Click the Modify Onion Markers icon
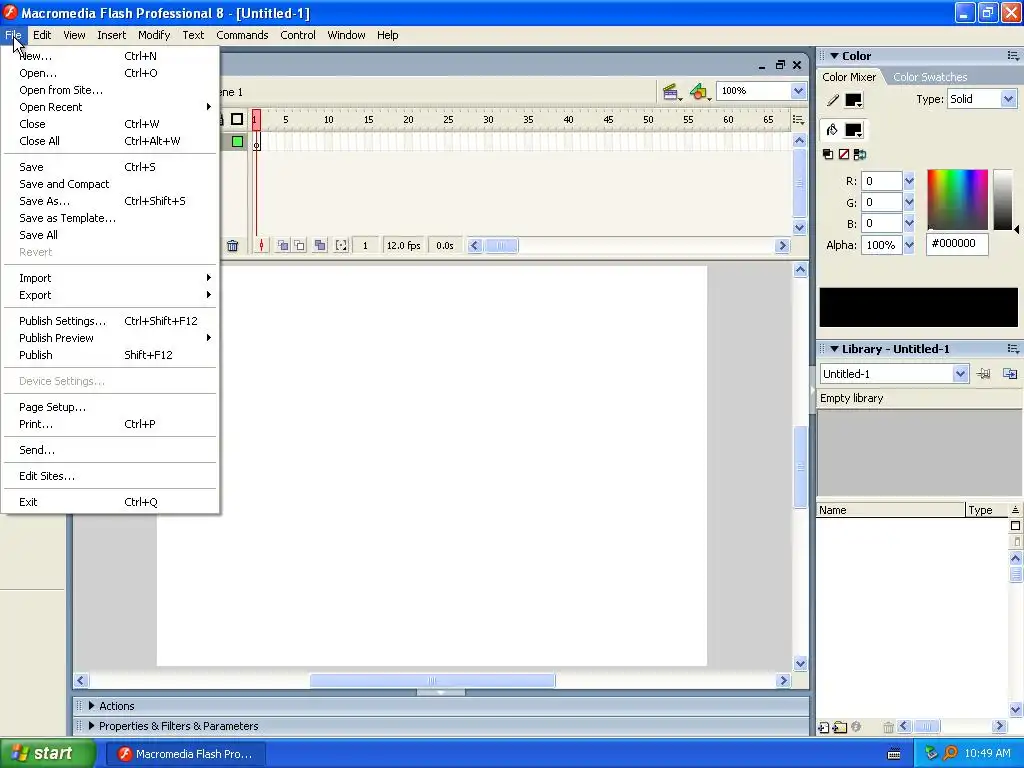The height and width of the screenshot is (768, 1024). pos(341,246)
